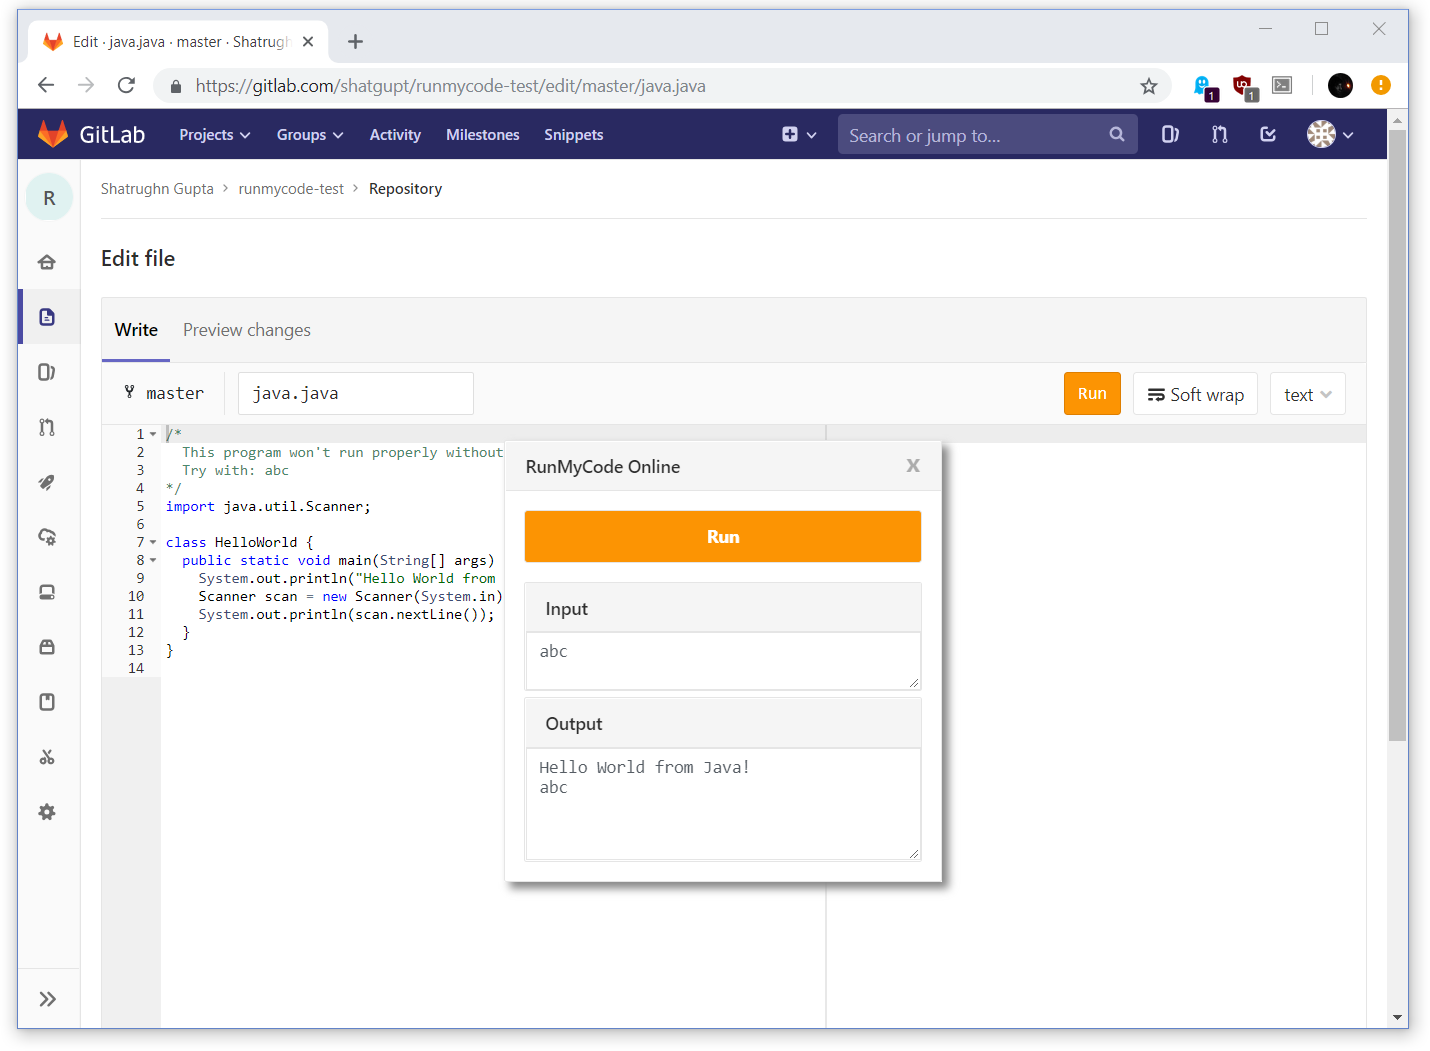Image resolution: width=1430 pixels, height=1051 pixels.
Task: Reload the page in browser
Action: [126, 85]
